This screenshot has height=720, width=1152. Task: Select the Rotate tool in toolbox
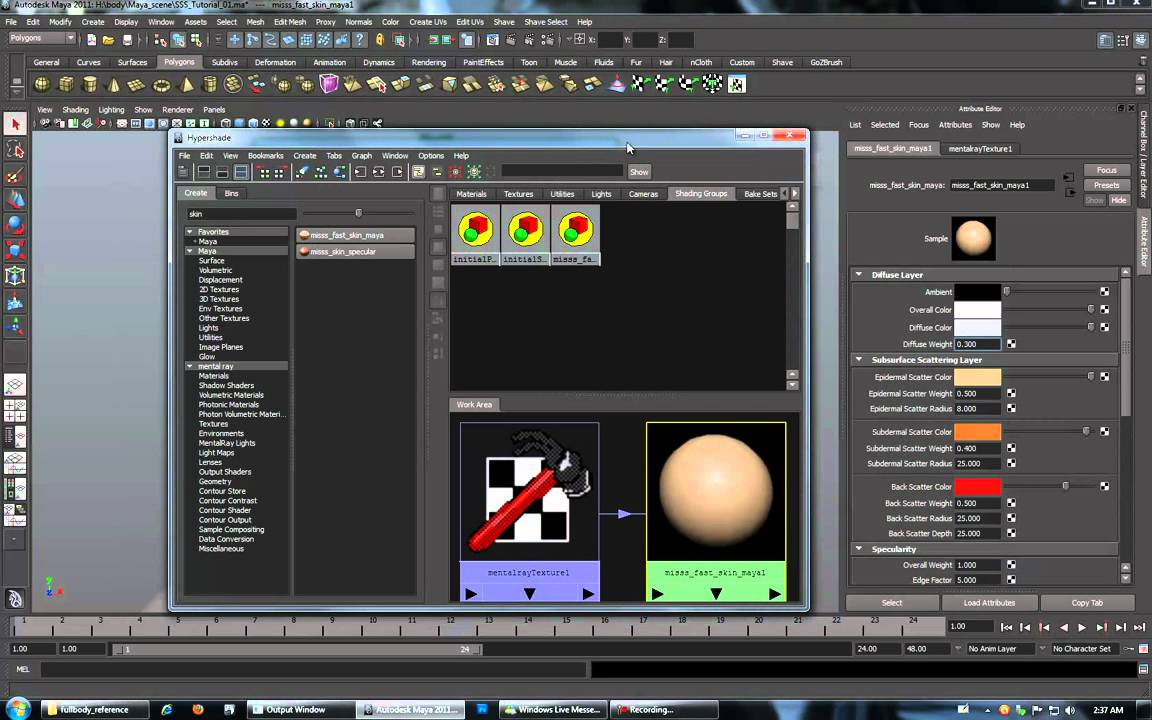pyautogui.click(x=15, y=225)
